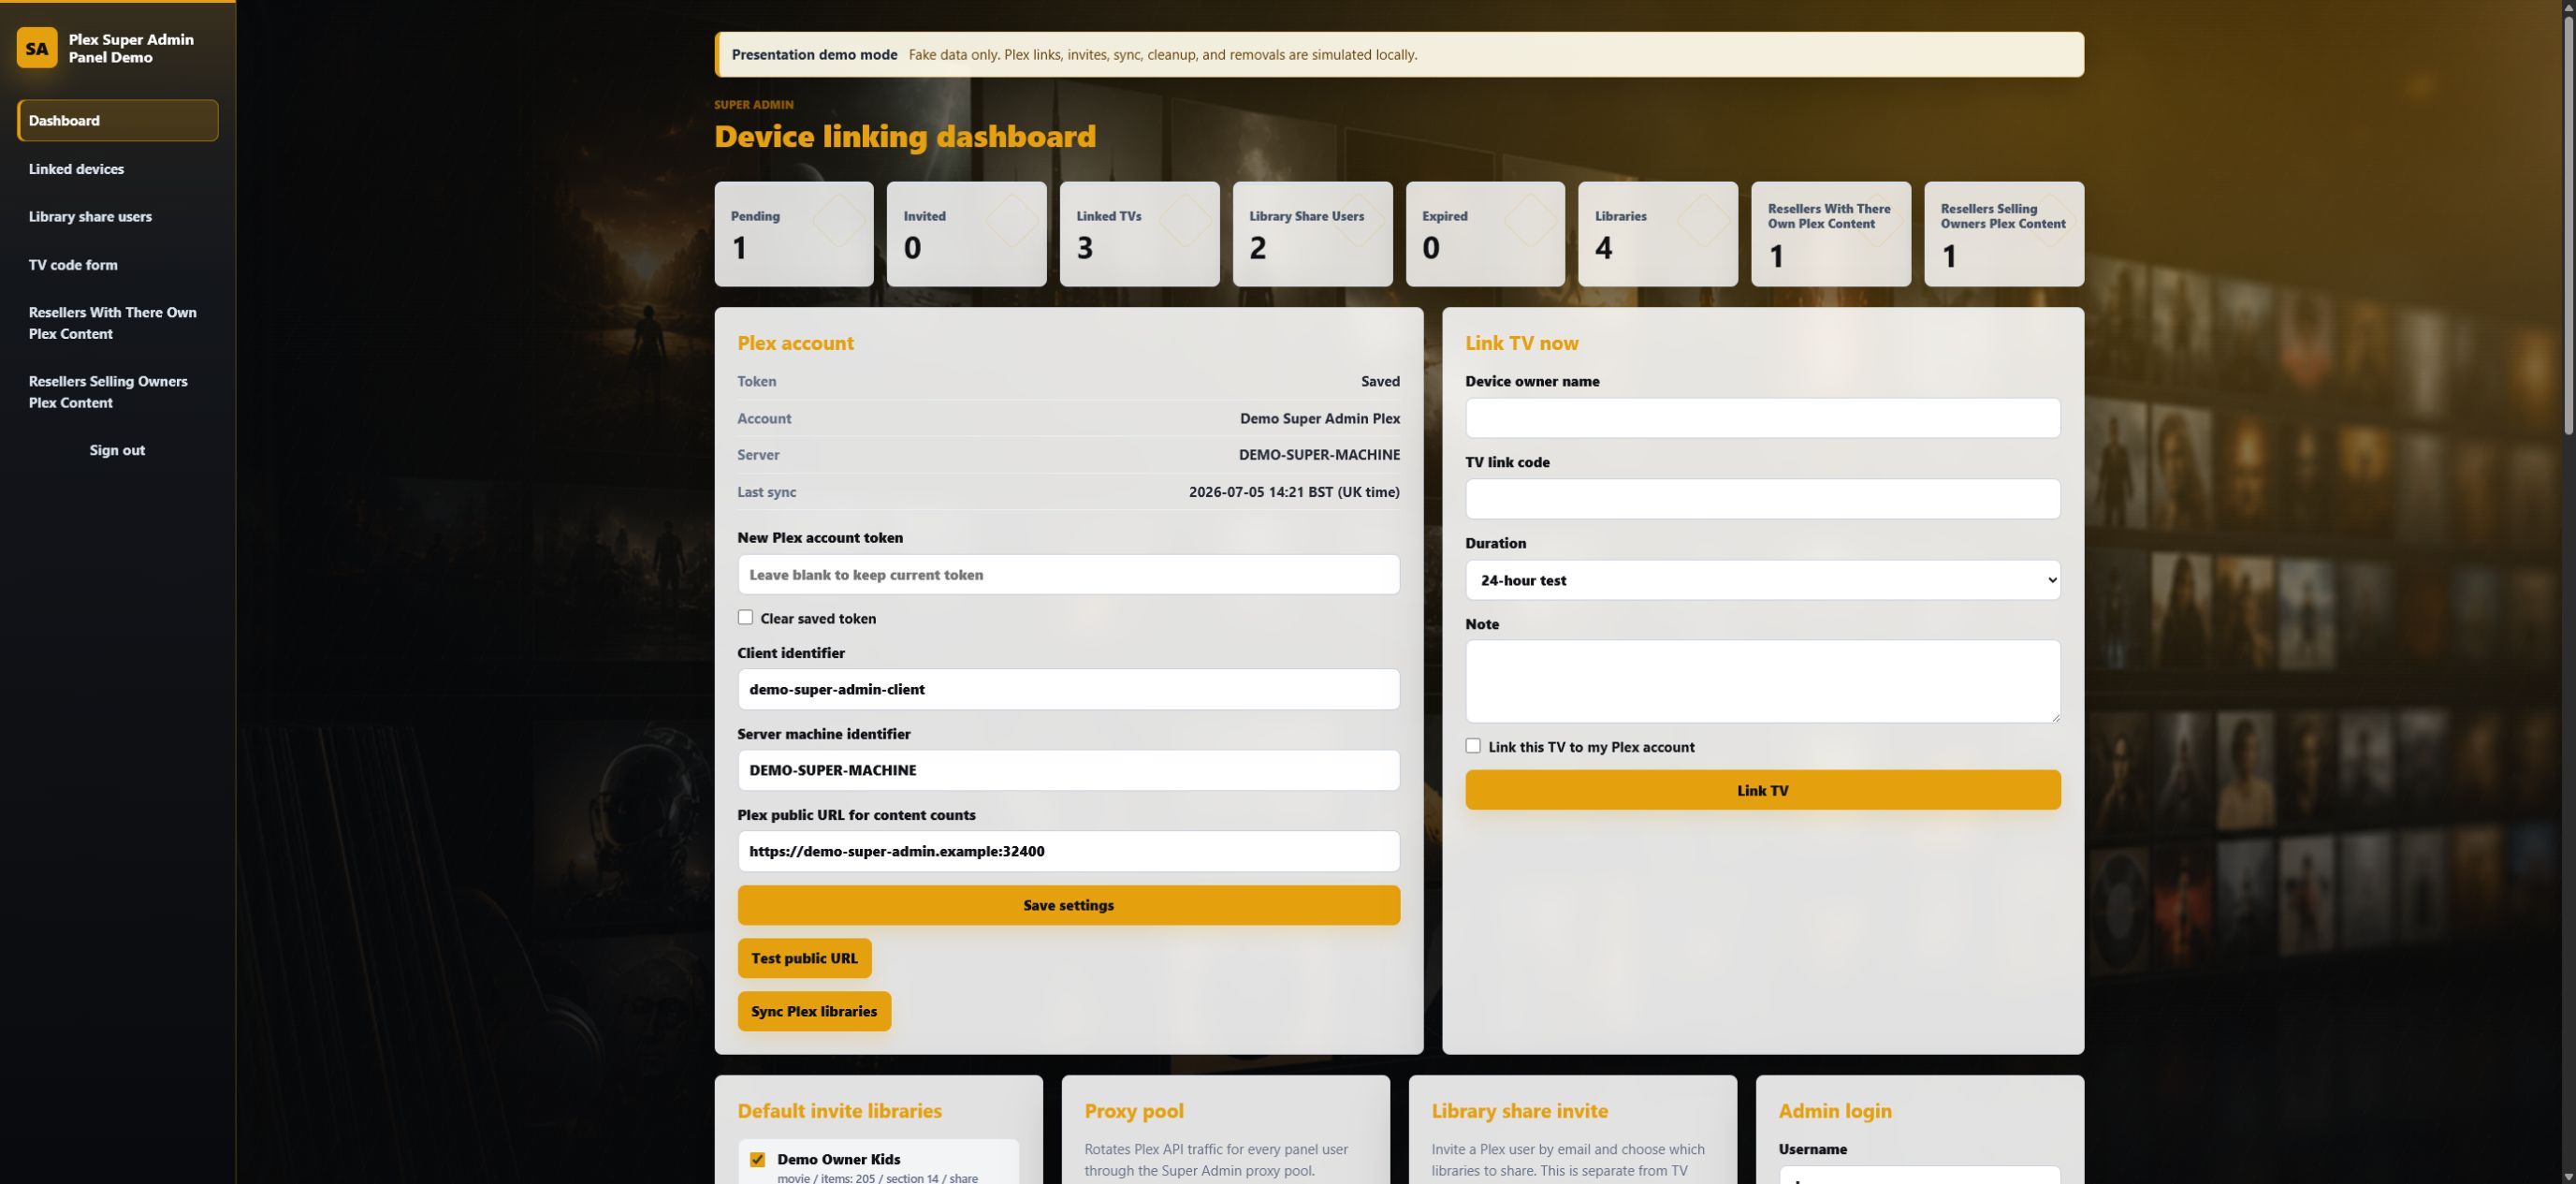Open Linked devices in sidebar
The height and width of the screenshot is (1184, 2576).
click(76, 169)
